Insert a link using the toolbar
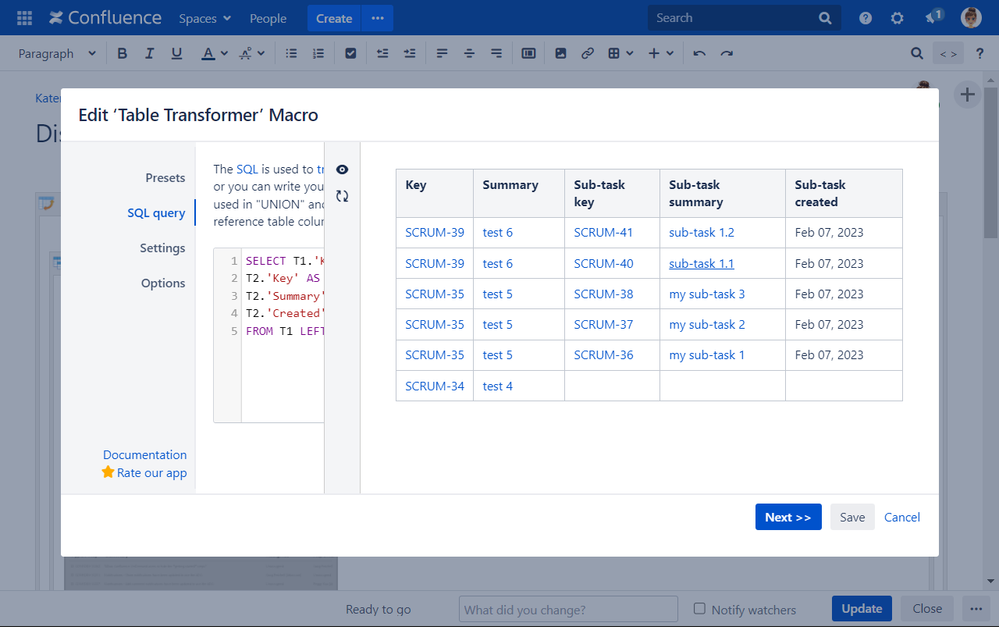The image size is (999, 627). point(587,54)
